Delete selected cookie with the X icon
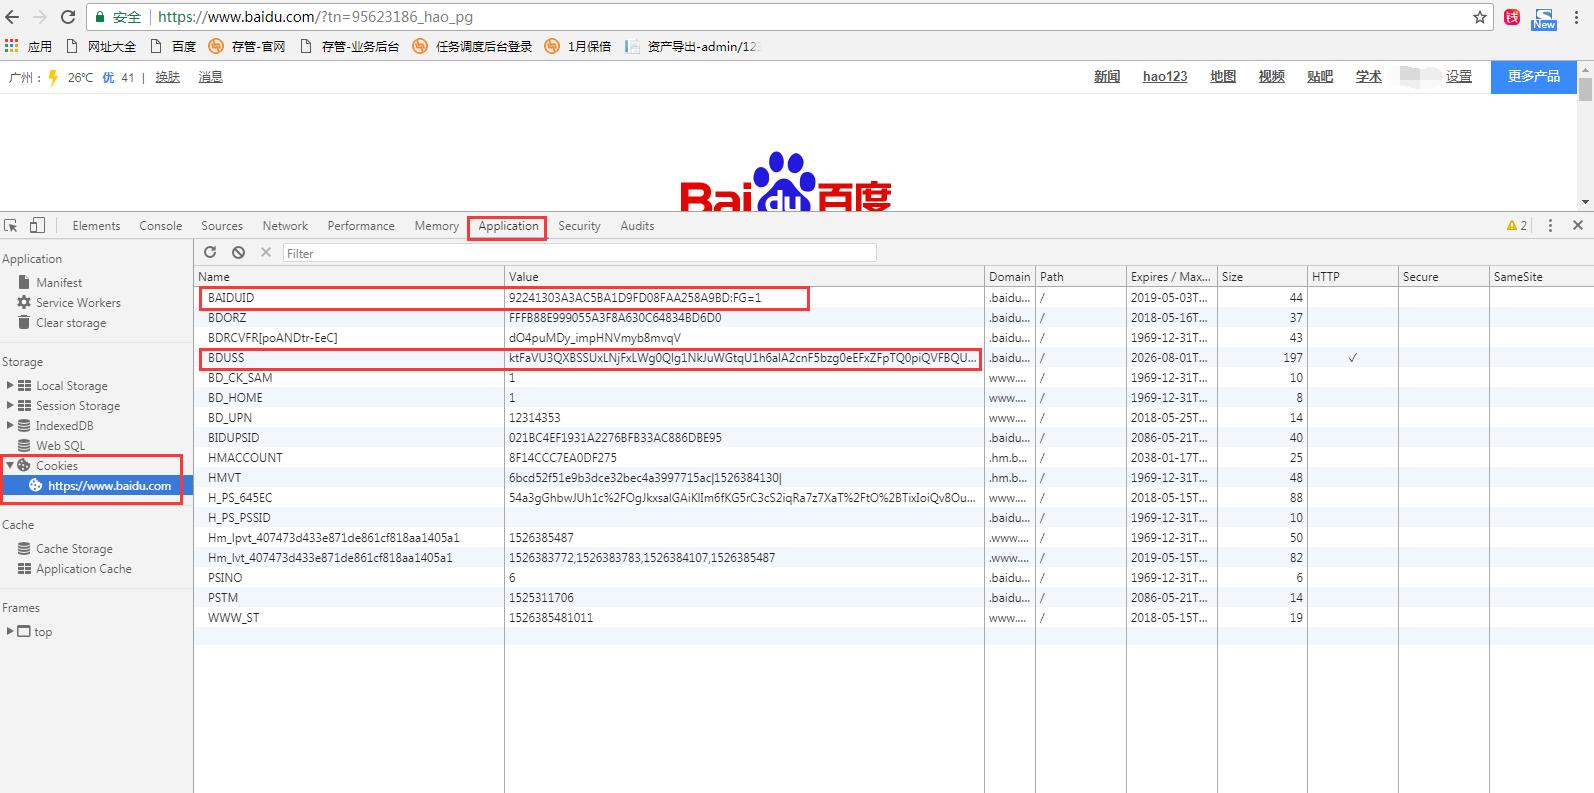The width and height of the screenshot is (1594, 793). click(266, 253)
